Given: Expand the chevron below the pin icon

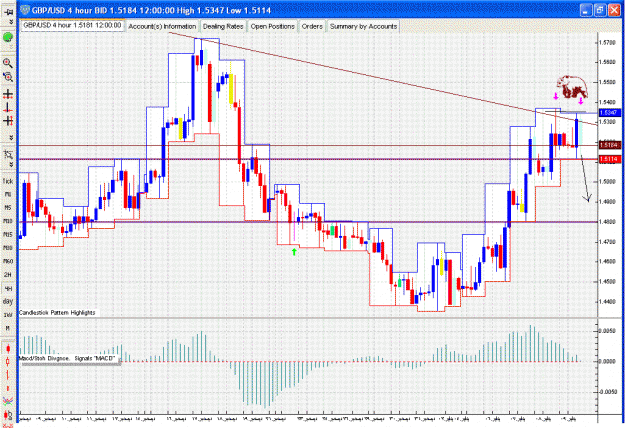Looking at the screenshot, I should click(11, 22).
